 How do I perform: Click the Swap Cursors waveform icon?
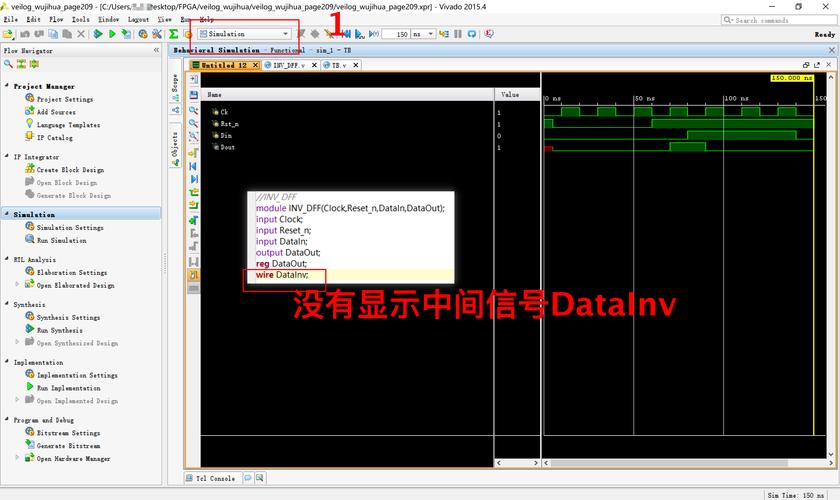coord(193,262)
